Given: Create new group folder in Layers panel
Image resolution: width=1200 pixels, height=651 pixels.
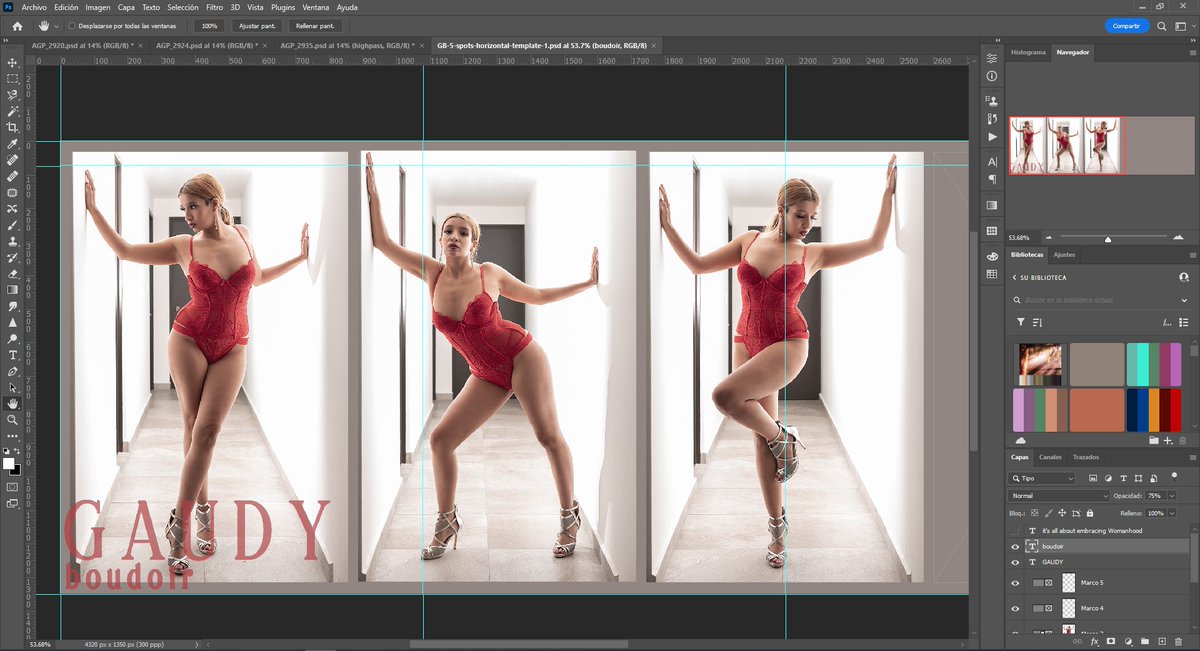Looking at the screenshot, I should tap(1145, 641).
